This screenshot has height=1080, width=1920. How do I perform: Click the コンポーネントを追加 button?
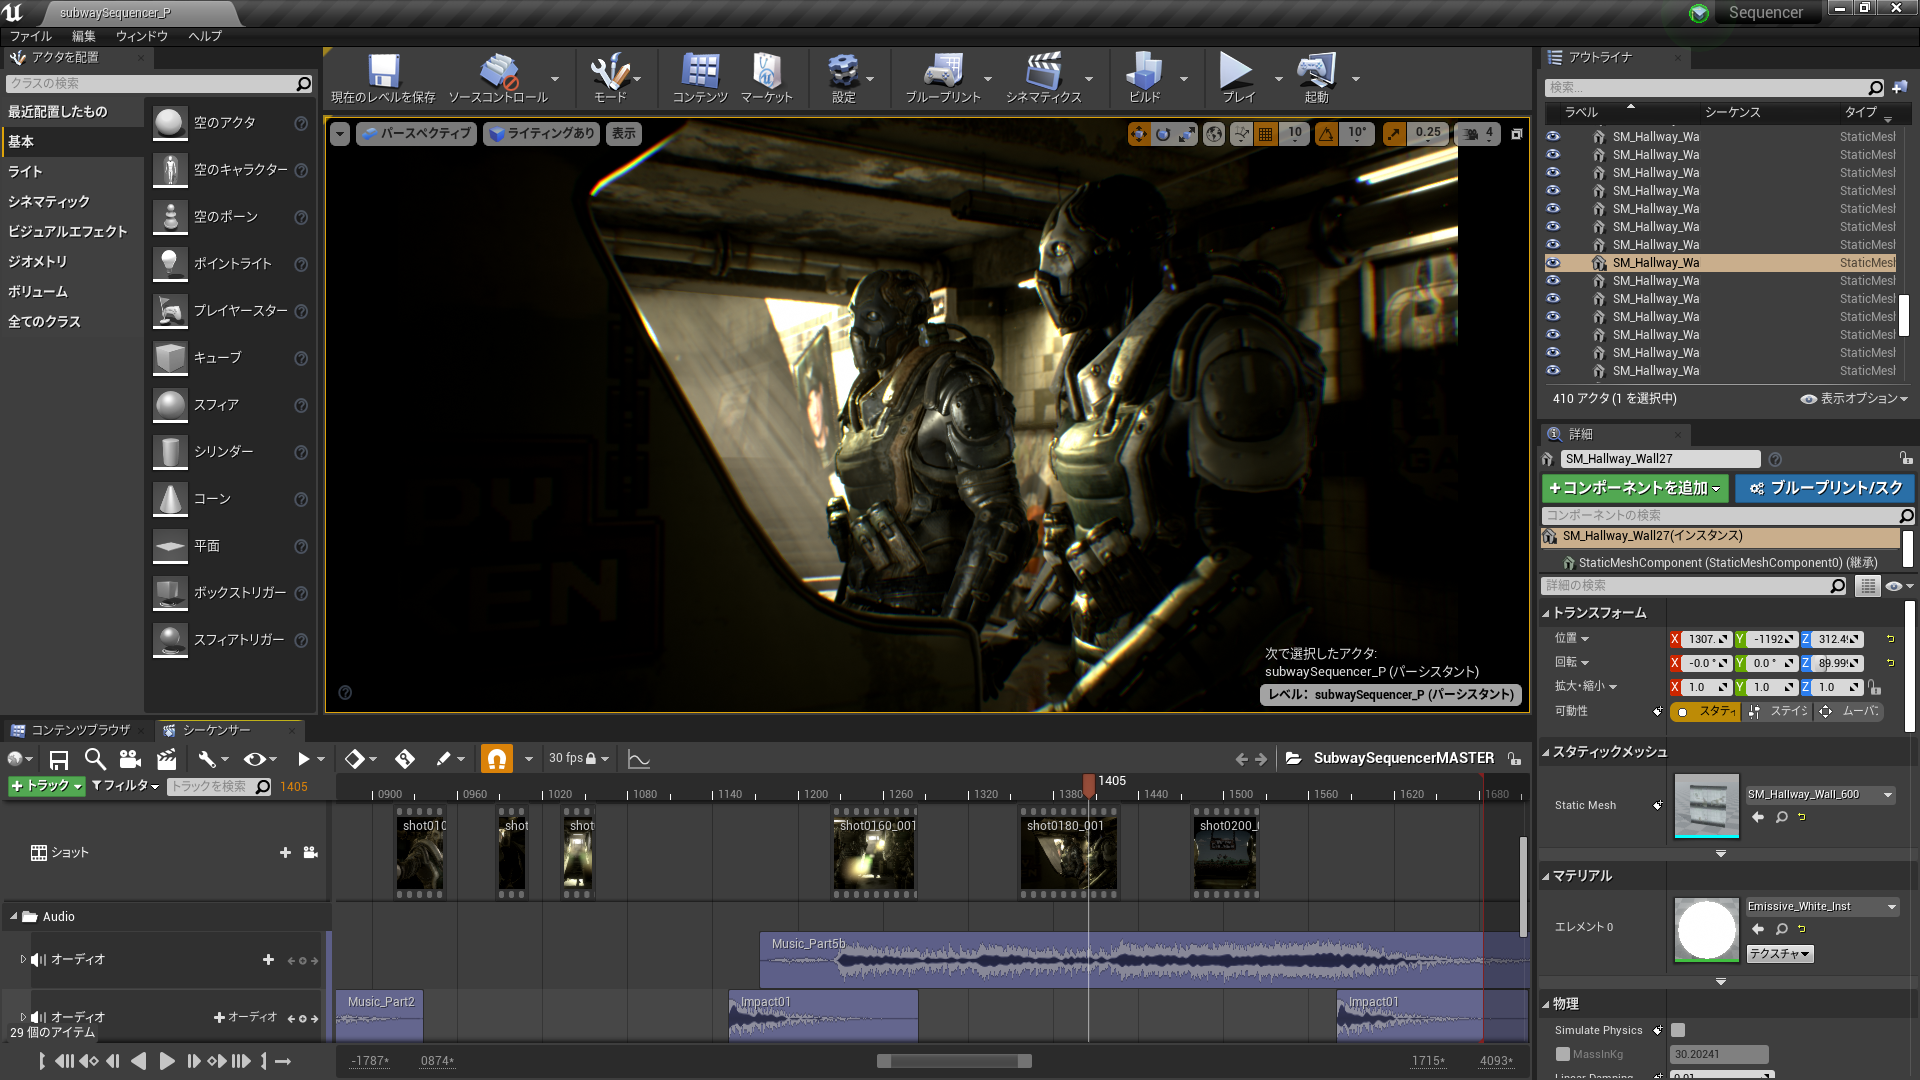[1634, 488]
